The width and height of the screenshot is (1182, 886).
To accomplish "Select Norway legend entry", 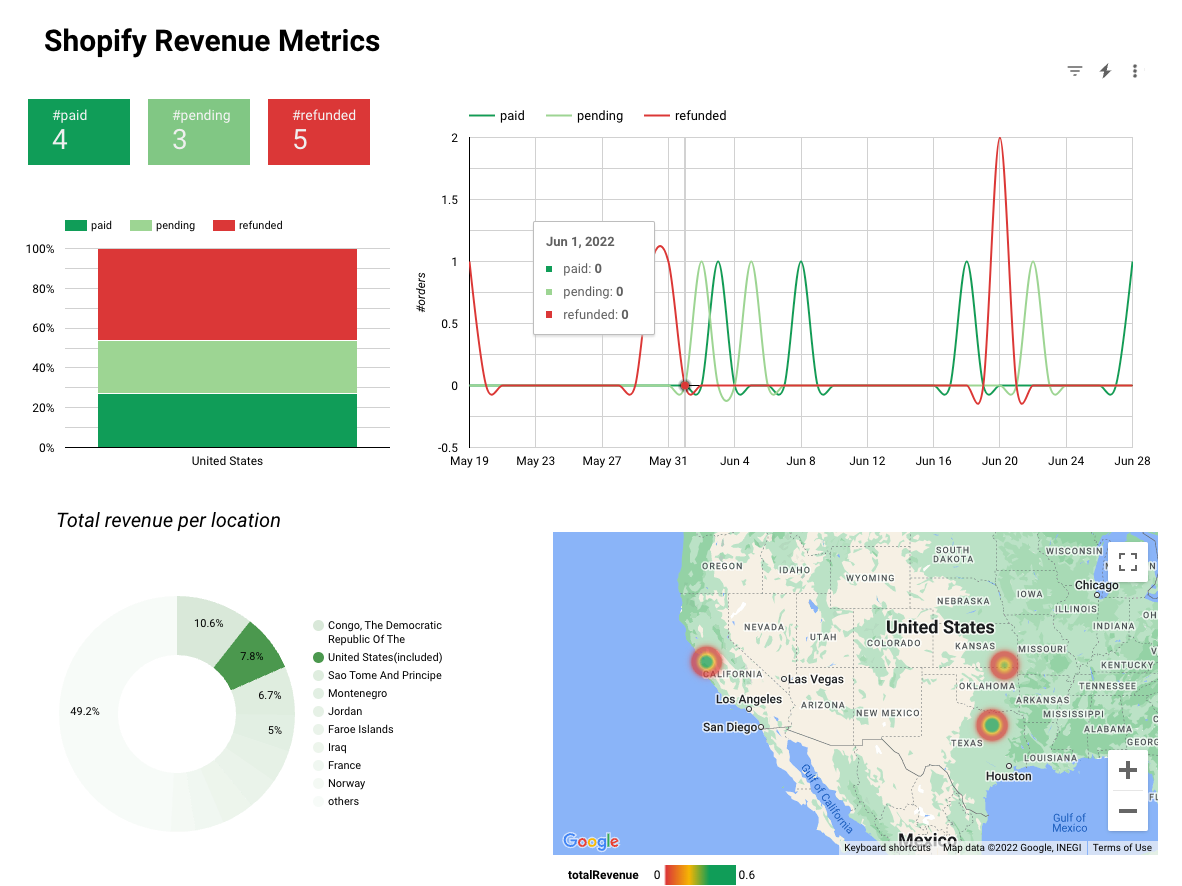I will tap(339, 783).
